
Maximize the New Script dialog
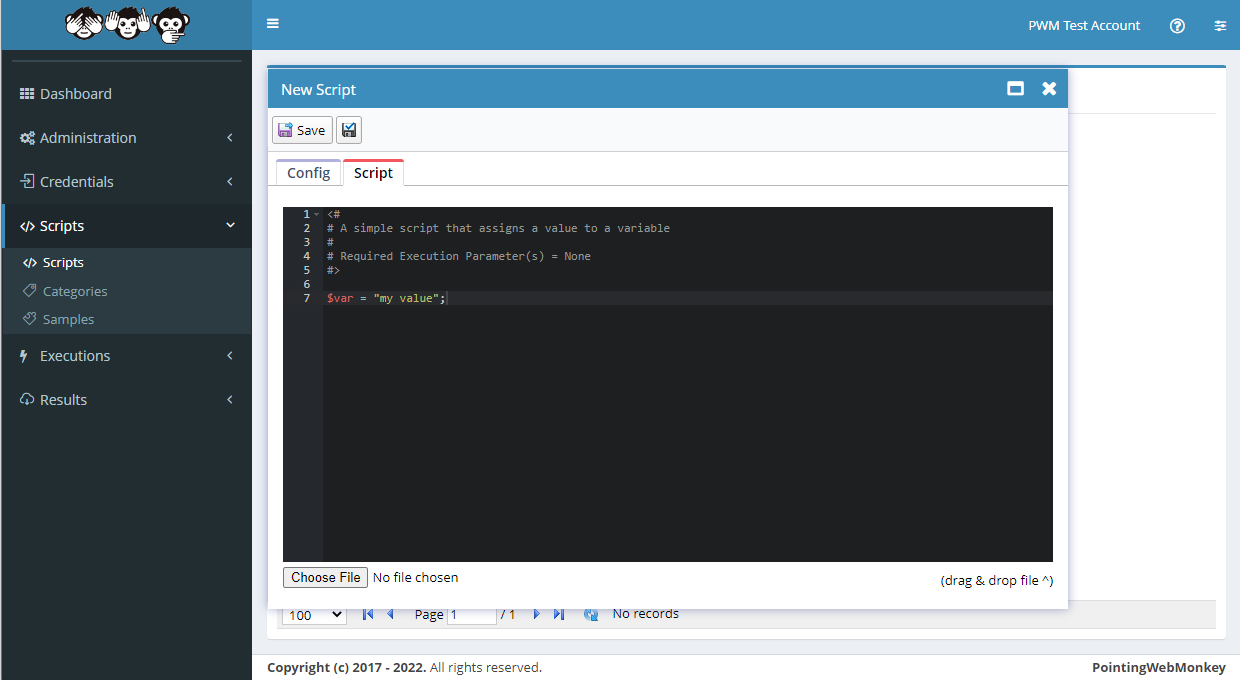(x=1015, y=89)
